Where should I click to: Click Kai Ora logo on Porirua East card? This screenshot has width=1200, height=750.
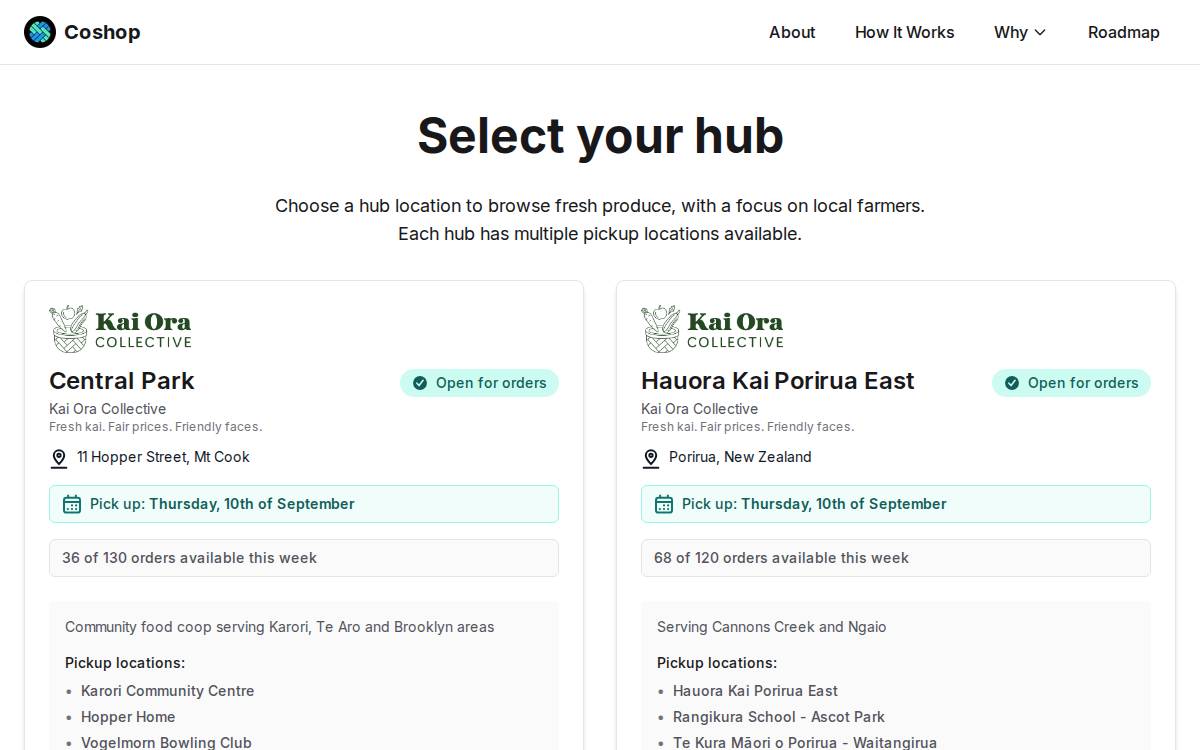pos(712,329)
